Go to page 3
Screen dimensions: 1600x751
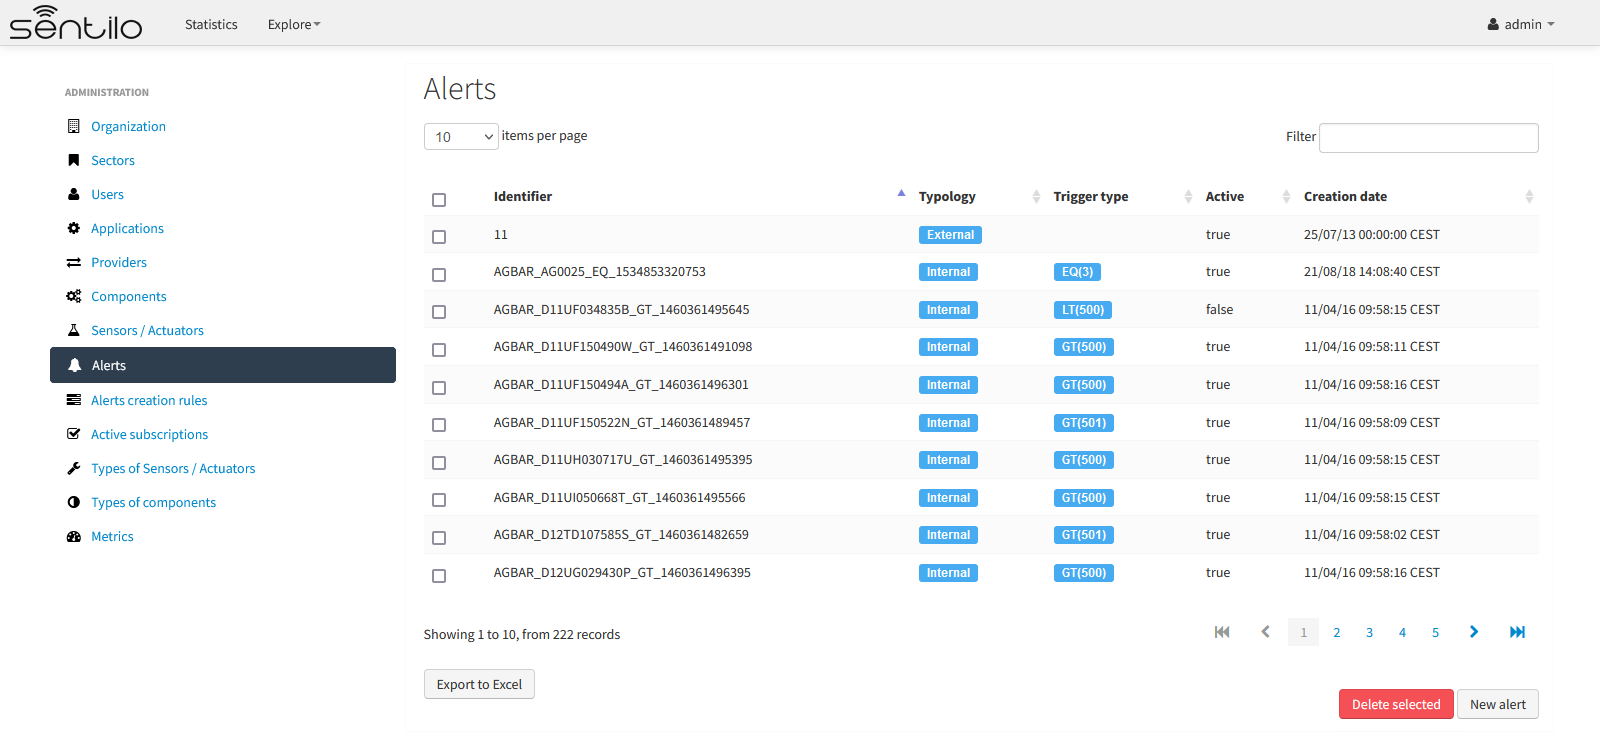(1370, 632)
